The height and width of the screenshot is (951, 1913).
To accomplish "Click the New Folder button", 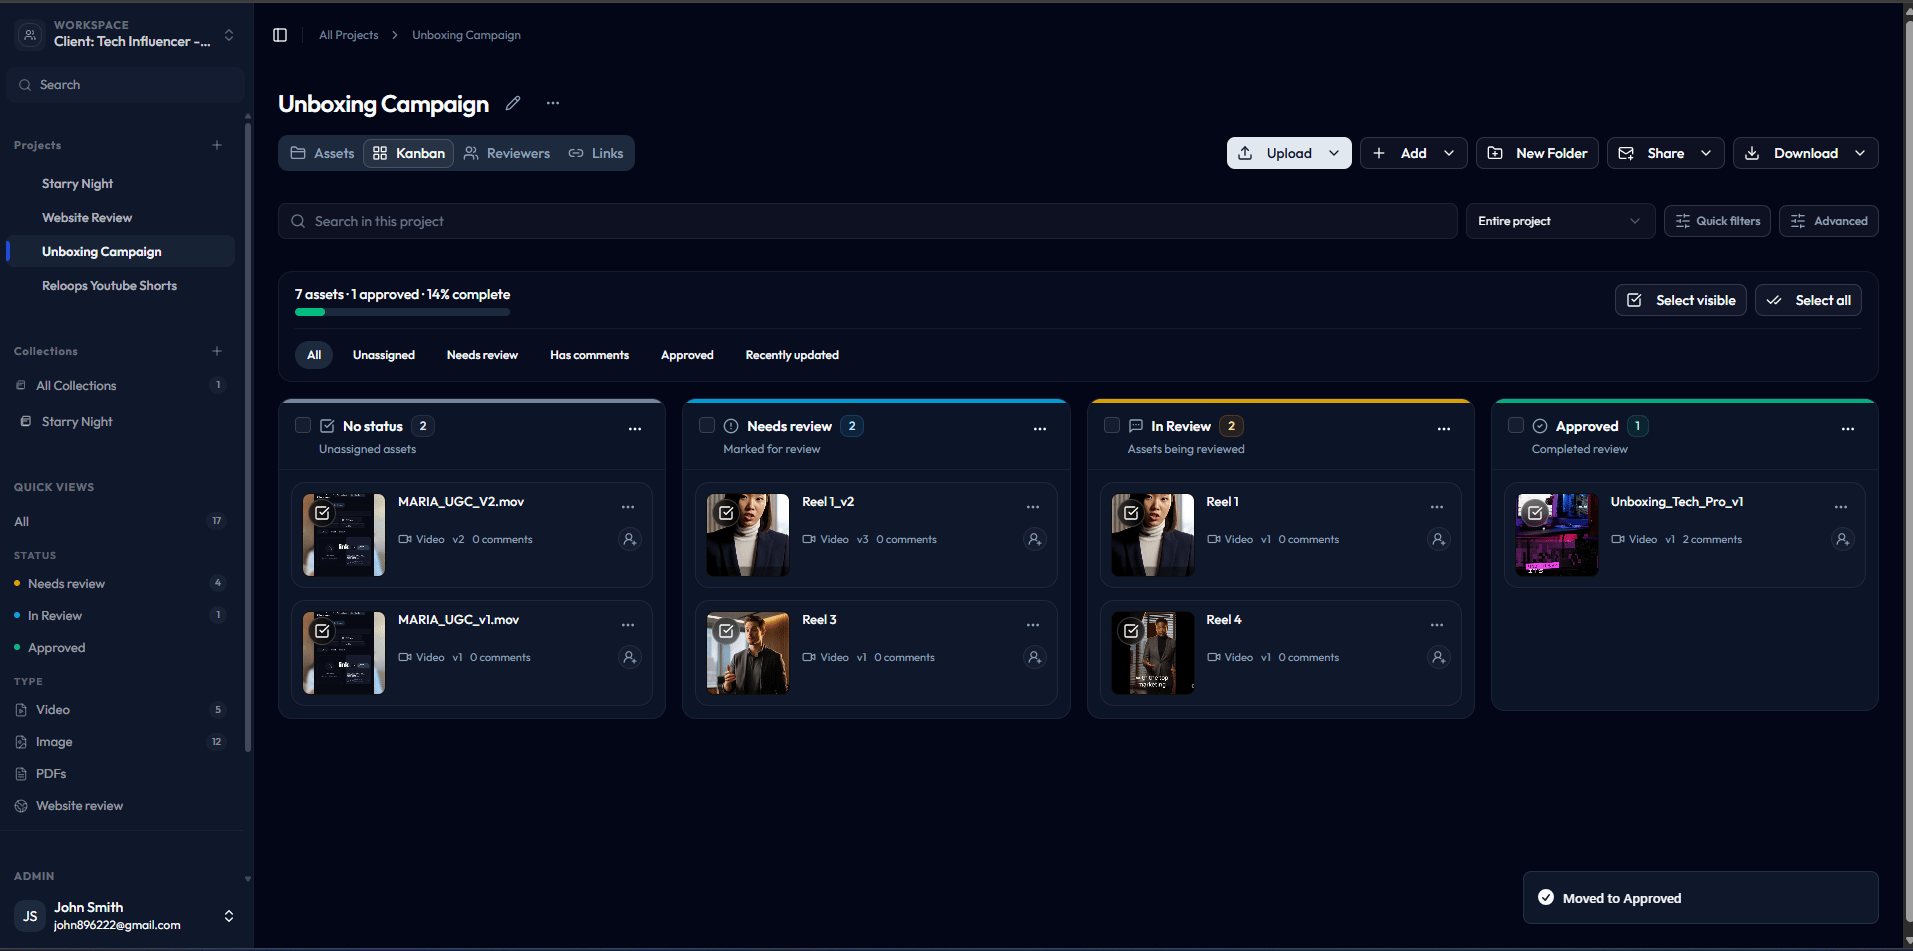I will click(1537, 153).
